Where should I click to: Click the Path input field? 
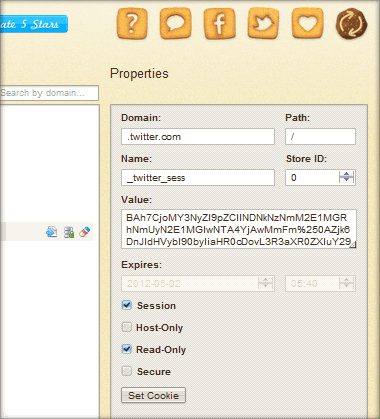[x=320, y=137]
